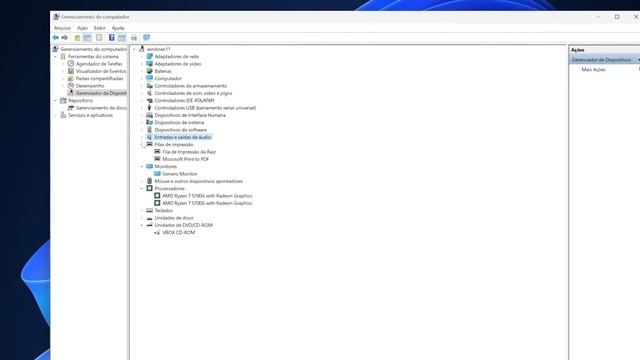Click the USB plug icon for Controladores USB
This screenshot has height=360, width=640.
point(149,108)
